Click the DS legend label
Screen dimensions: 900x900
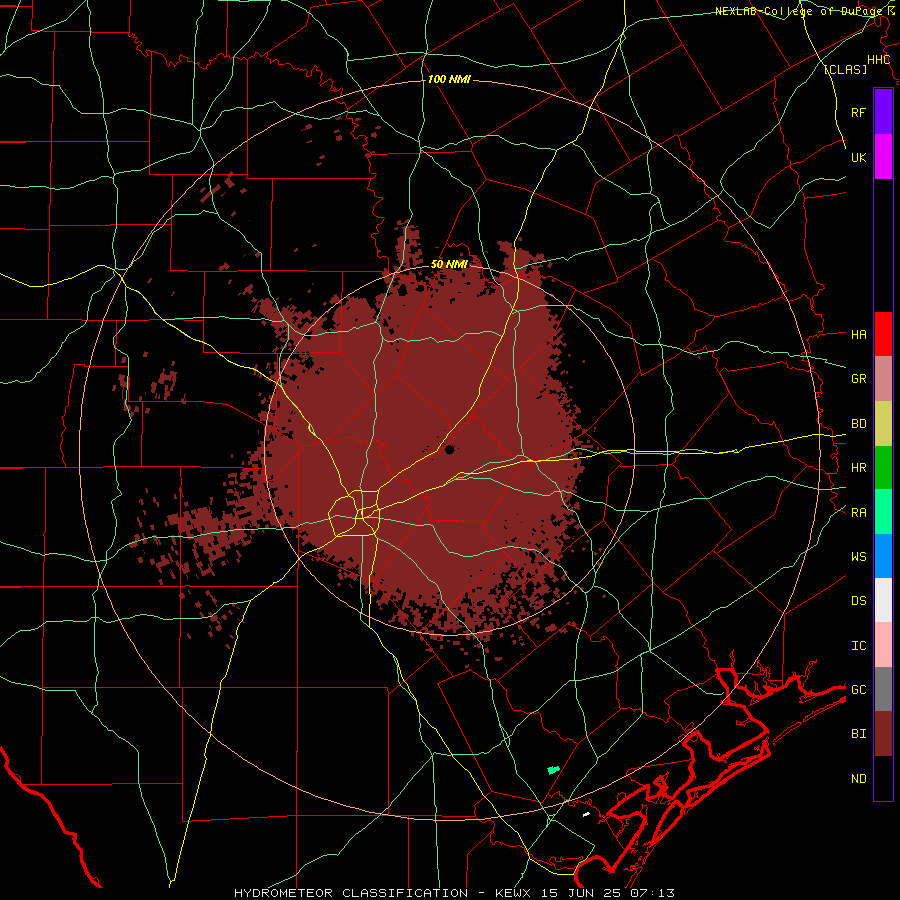858,601
